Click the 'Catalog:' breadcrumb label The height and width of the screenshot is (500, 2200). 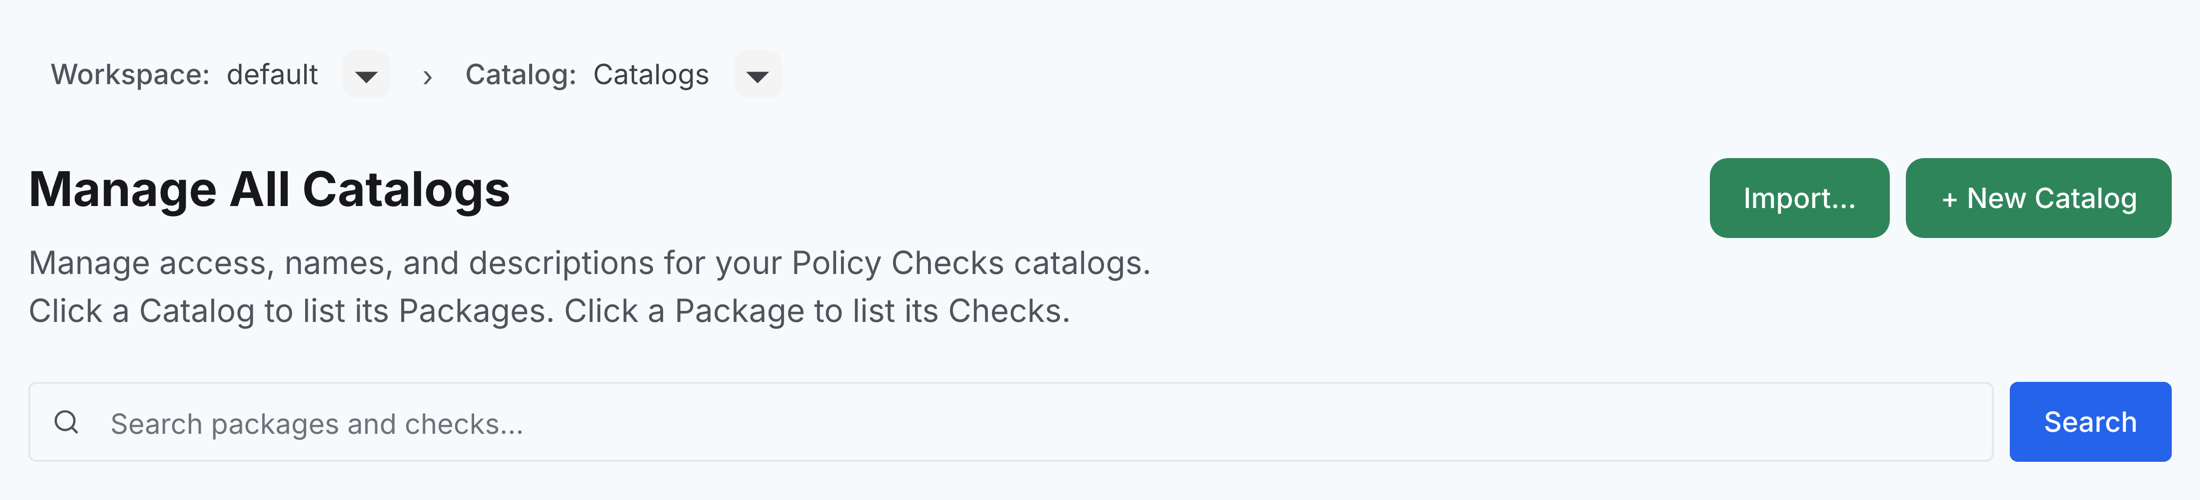[521, 75]
